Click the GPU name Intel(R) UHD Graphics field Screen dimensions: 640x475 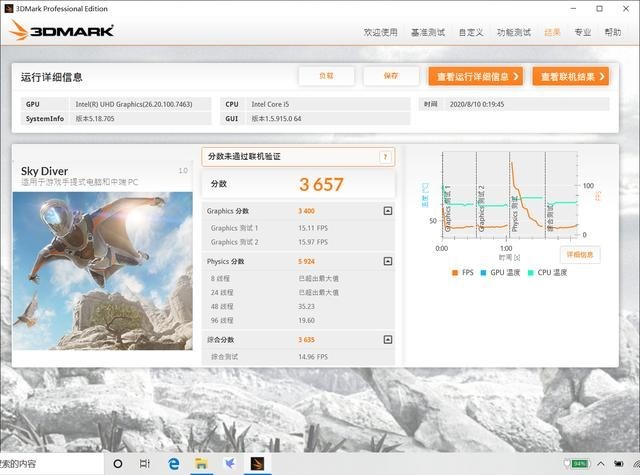point(140,104)
